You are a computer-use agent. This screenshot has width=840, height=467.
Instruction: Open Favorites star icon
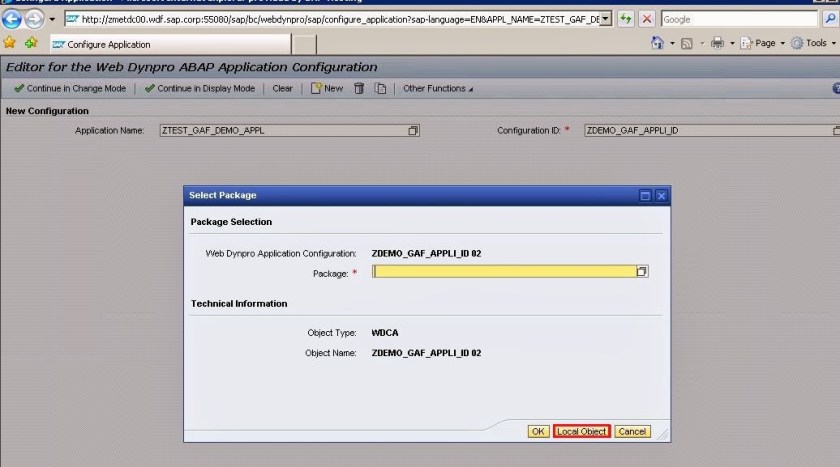9,42
